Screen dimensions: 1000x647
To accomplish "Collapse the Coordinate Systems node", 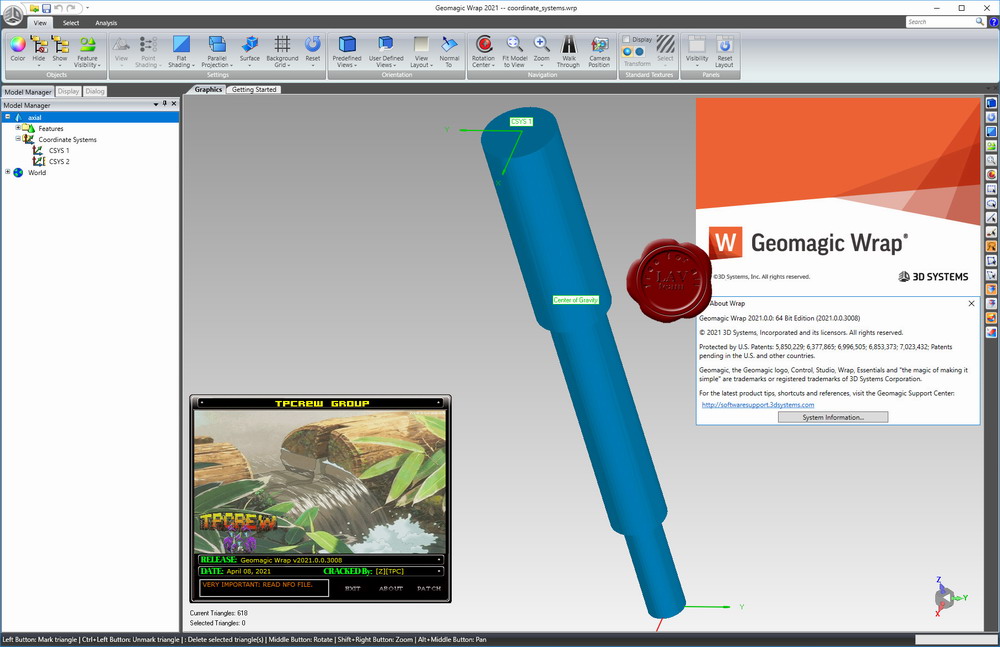I will point(18,138).
